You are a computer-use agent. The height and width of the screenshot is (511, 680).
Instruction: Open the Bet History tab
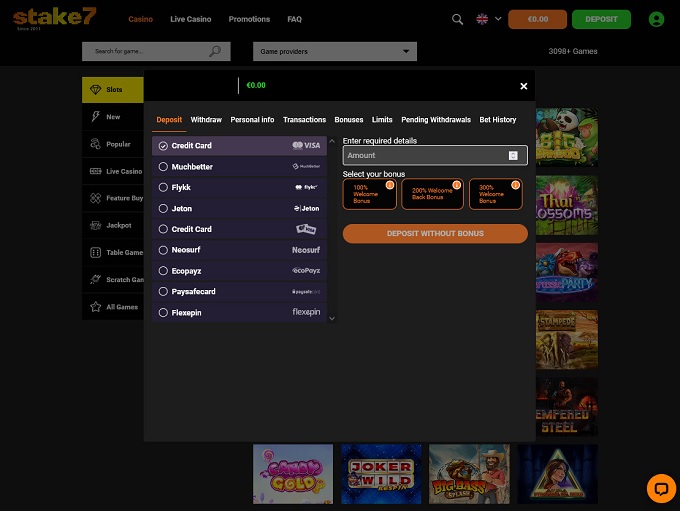[497, 120]
